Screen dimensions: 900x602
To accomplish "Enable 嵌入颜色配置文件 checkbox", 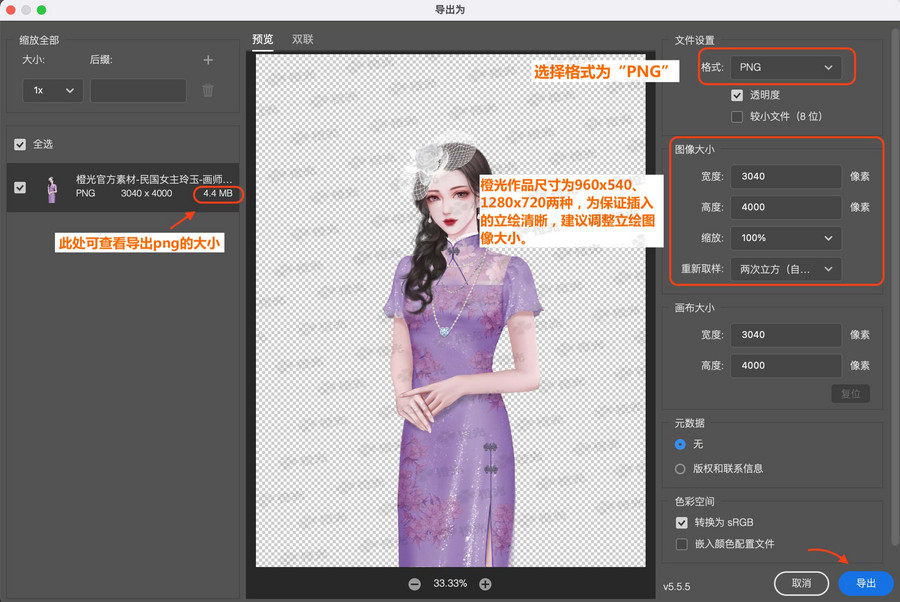I will [681, 544].
